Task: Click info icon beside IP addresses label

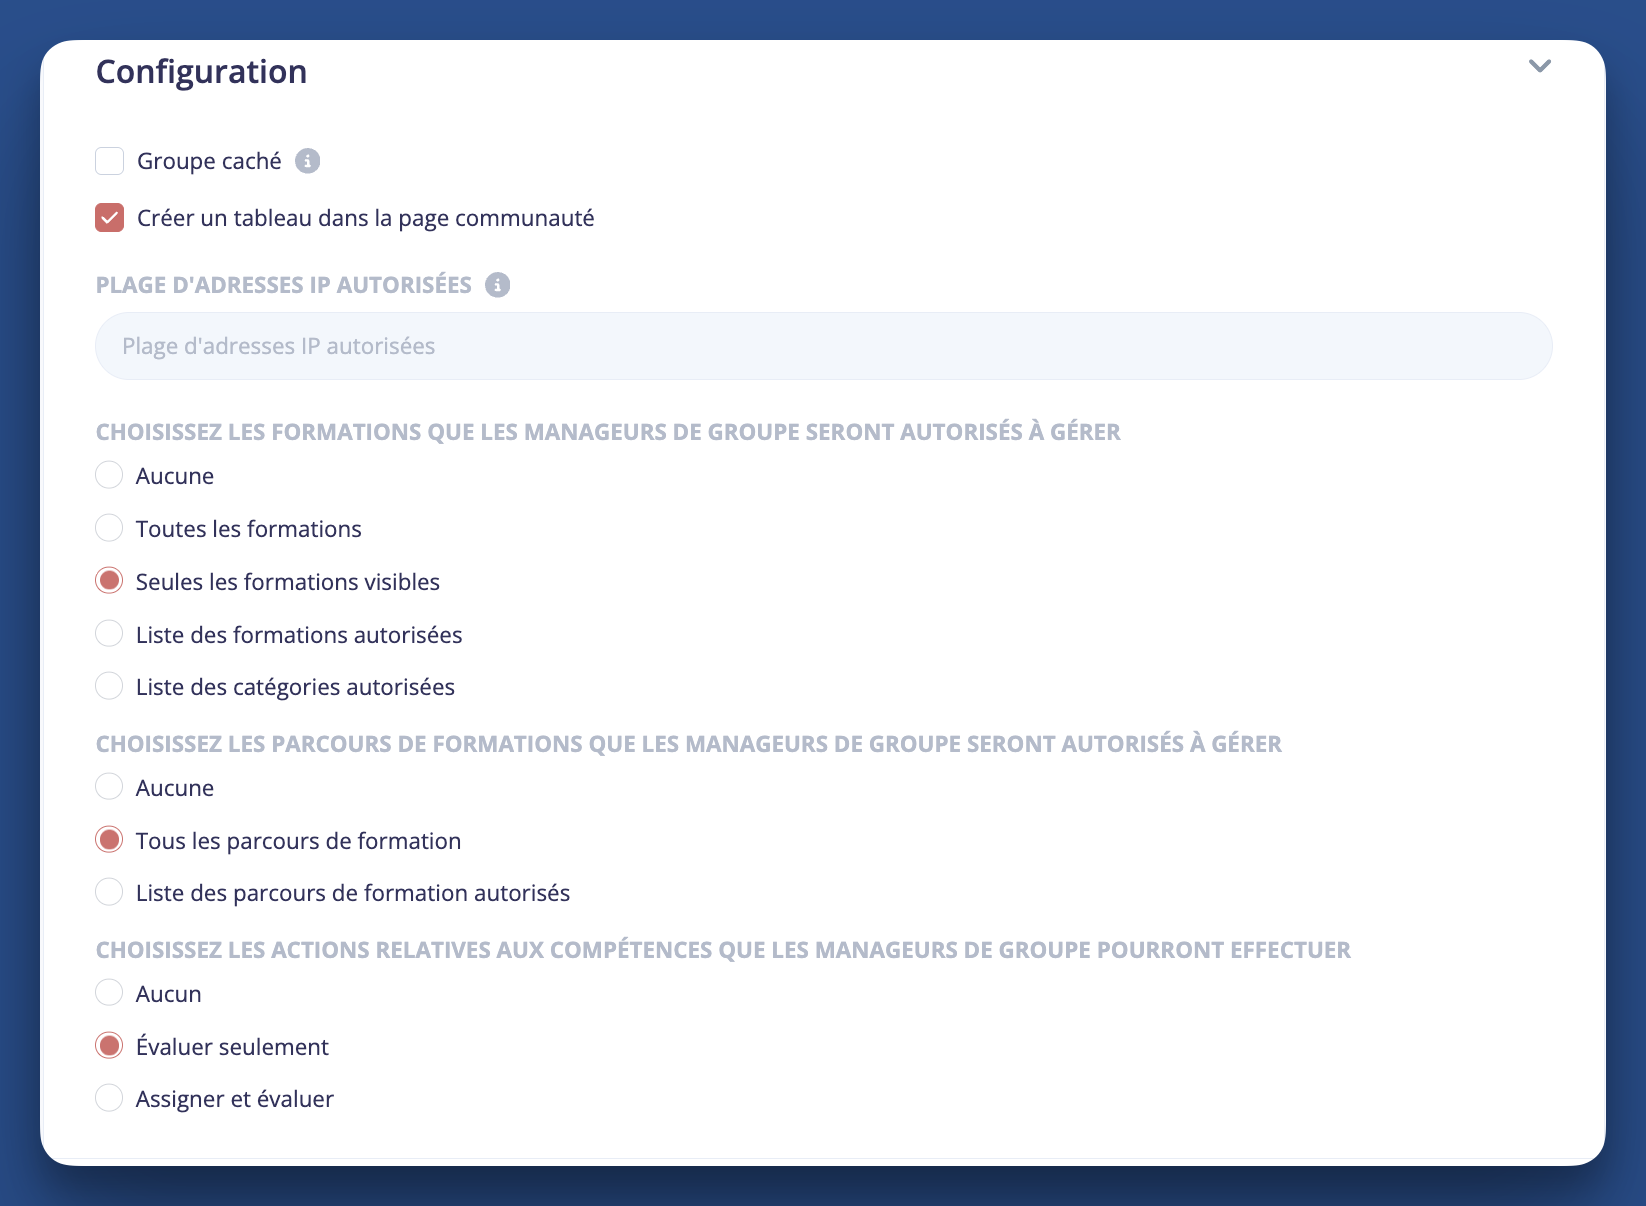Action: pos(497,285)
